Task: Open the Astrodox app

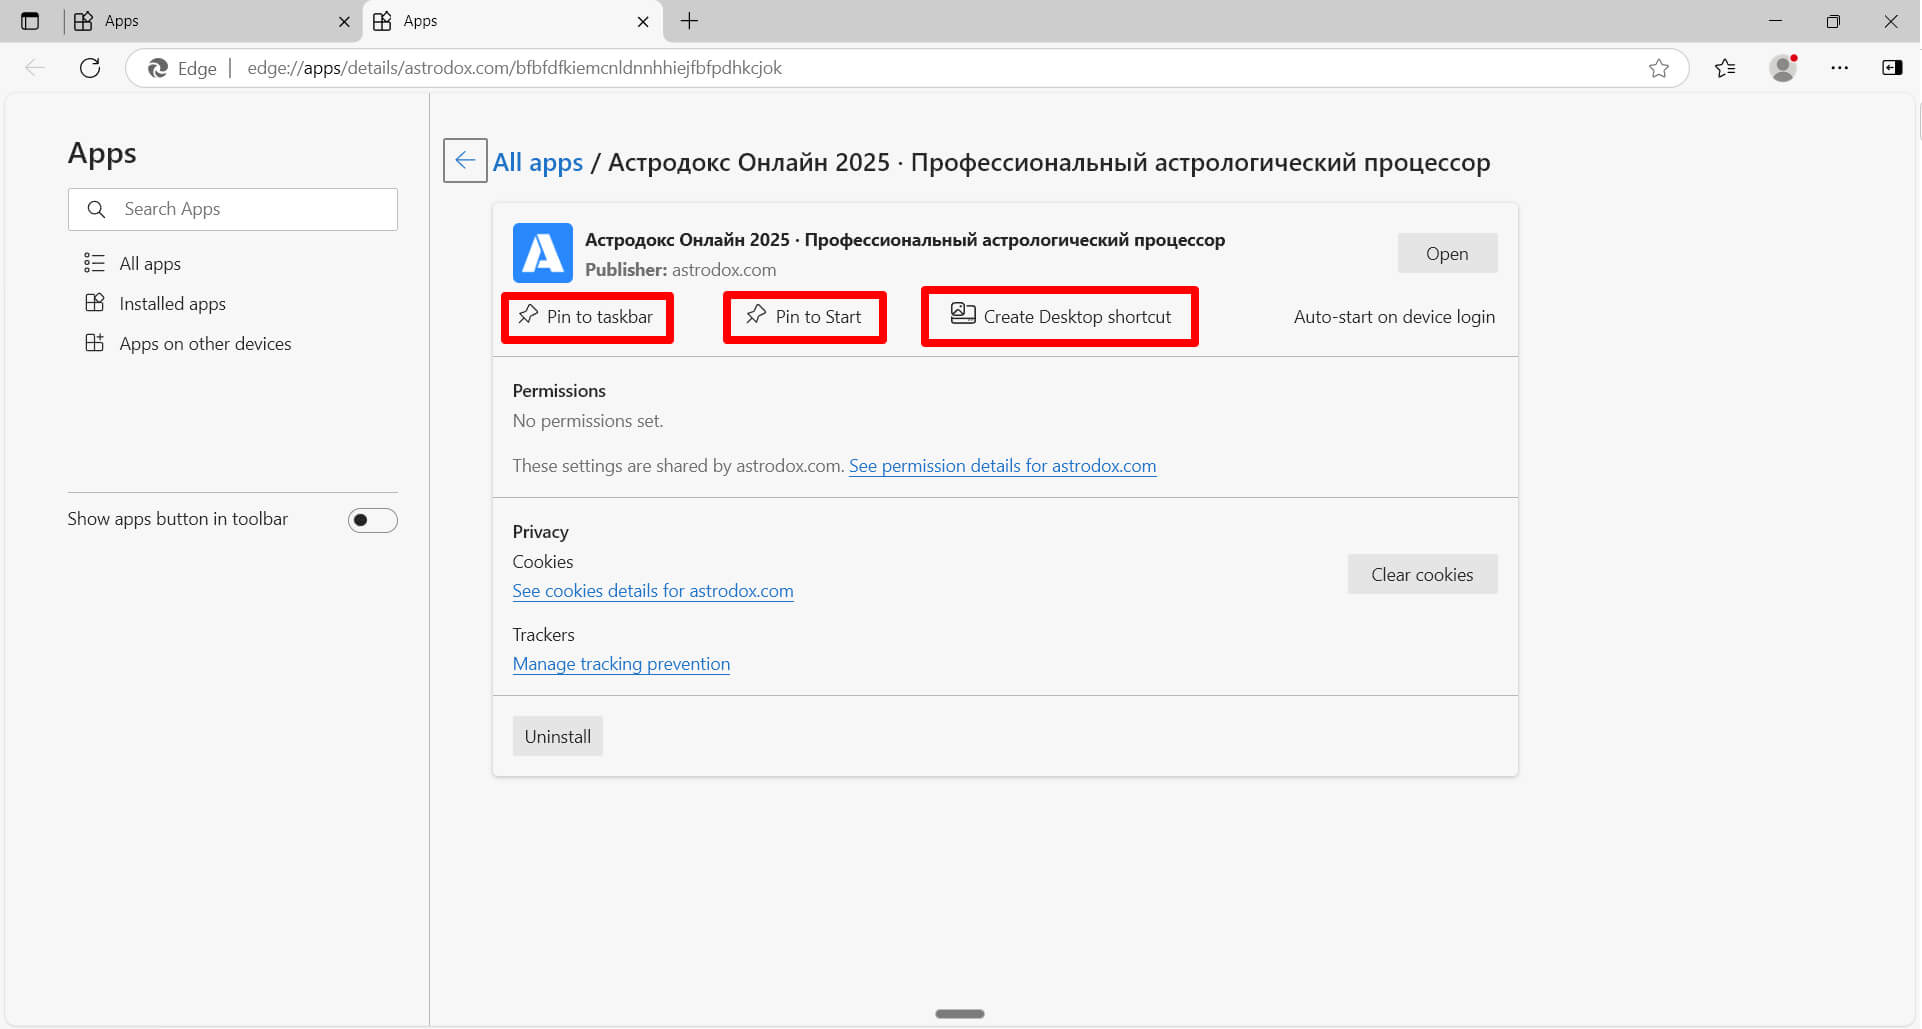Action: 1447,254
